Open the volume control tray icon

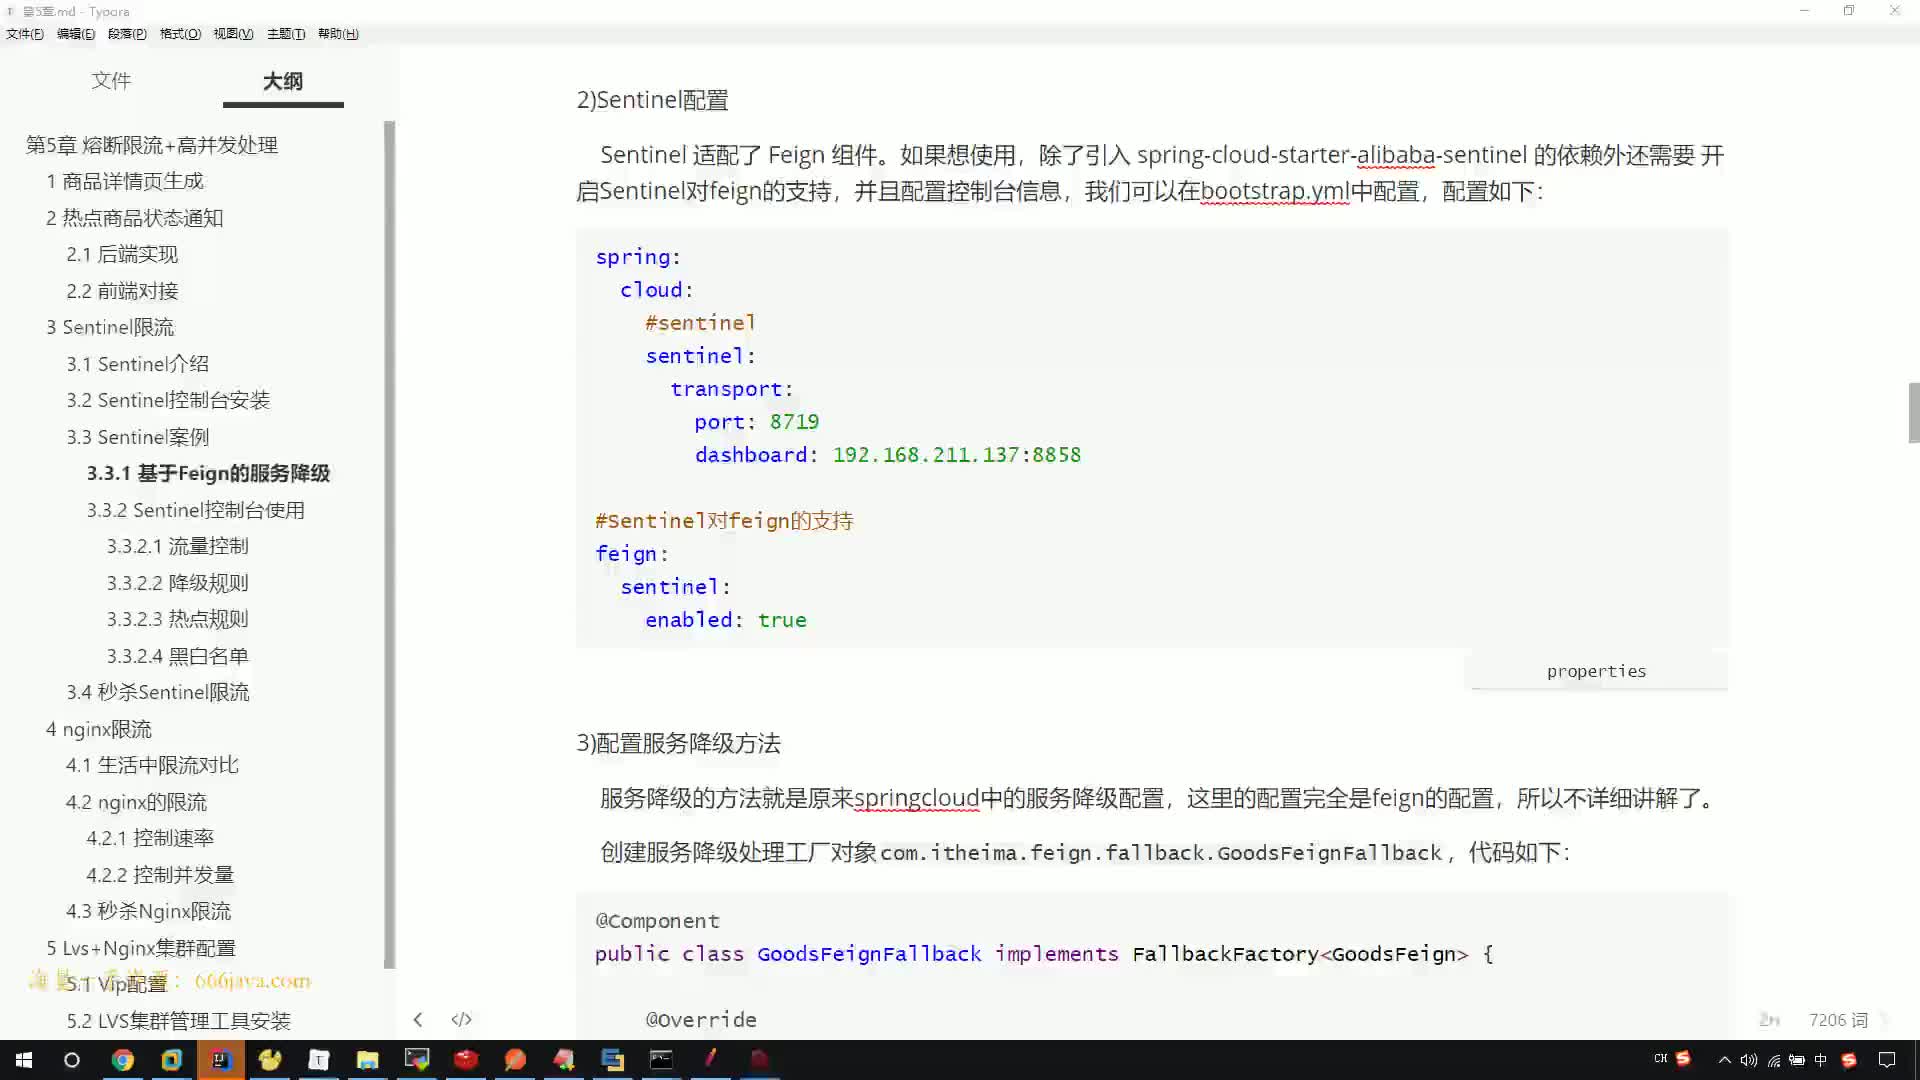point(1748,1060)
